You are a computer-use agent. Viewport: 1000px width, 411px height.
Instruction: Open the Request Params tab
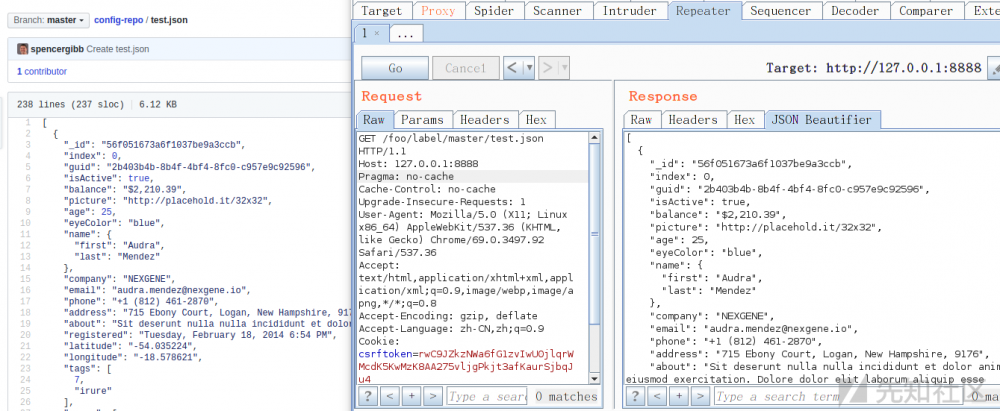pyautogui.click(x=422, y=119)
